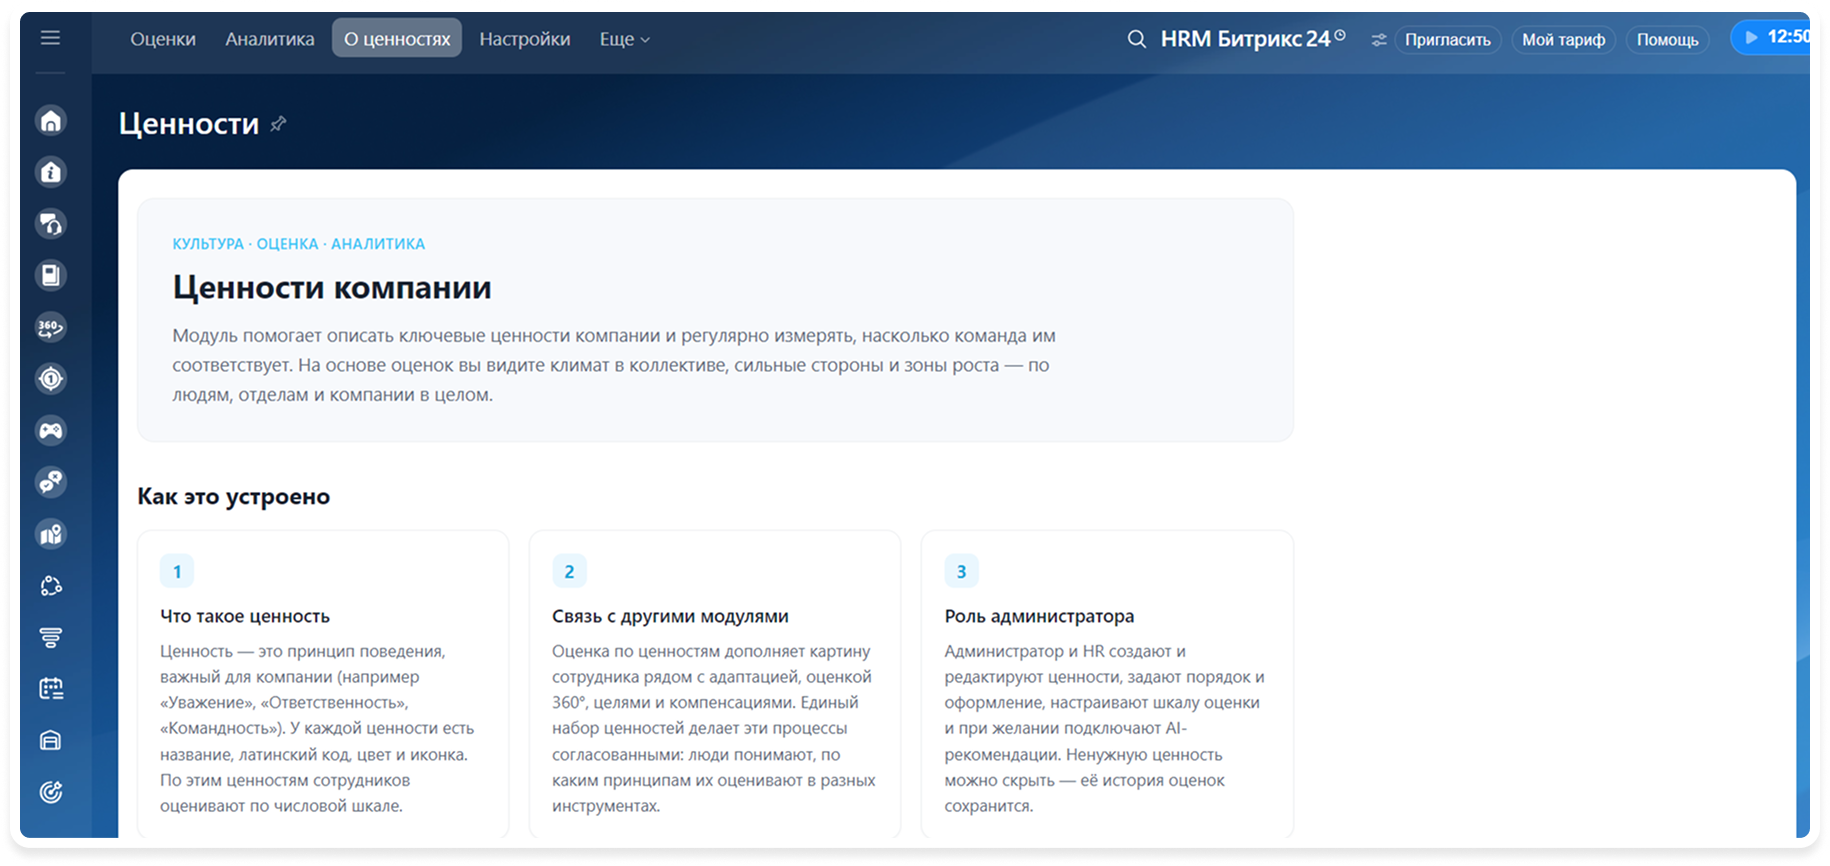The image size is (1830, 866).
Task: Click the clock icon next to Битрикс24
Action: coord(1340,35)
